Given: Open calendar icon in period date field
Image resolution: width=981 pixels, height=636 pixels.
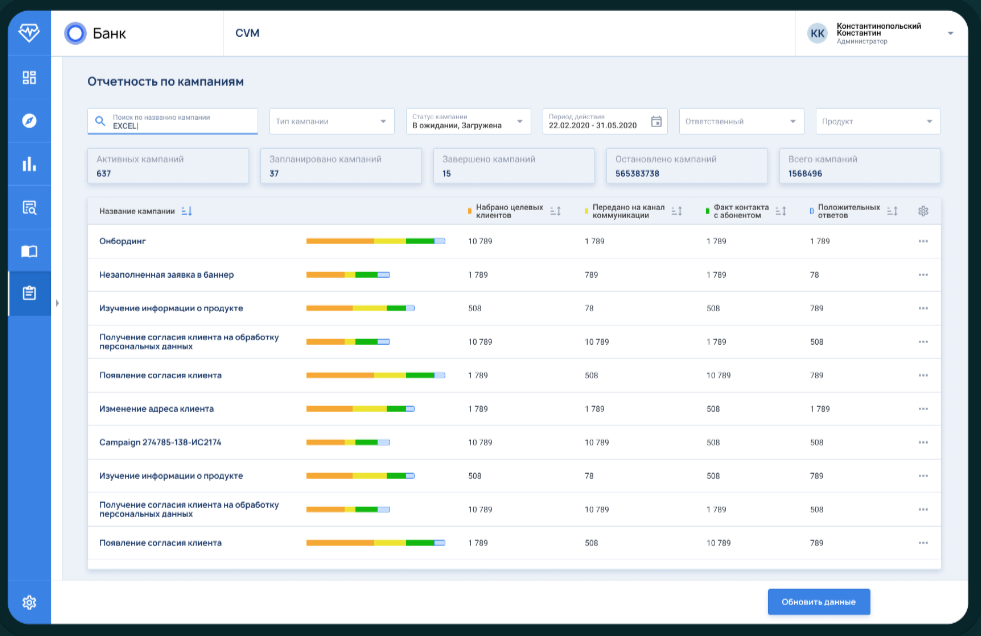Looking at the screenshot, I should (x=656, y=122).
